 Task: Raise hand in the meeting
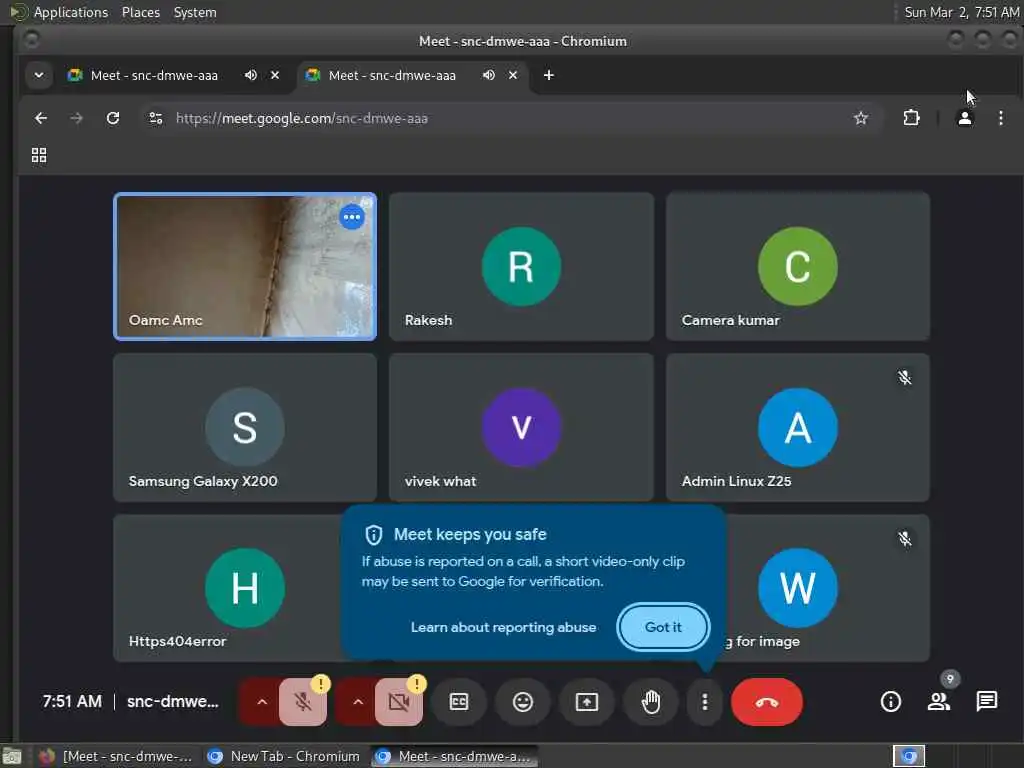click(x=650, y=702)
